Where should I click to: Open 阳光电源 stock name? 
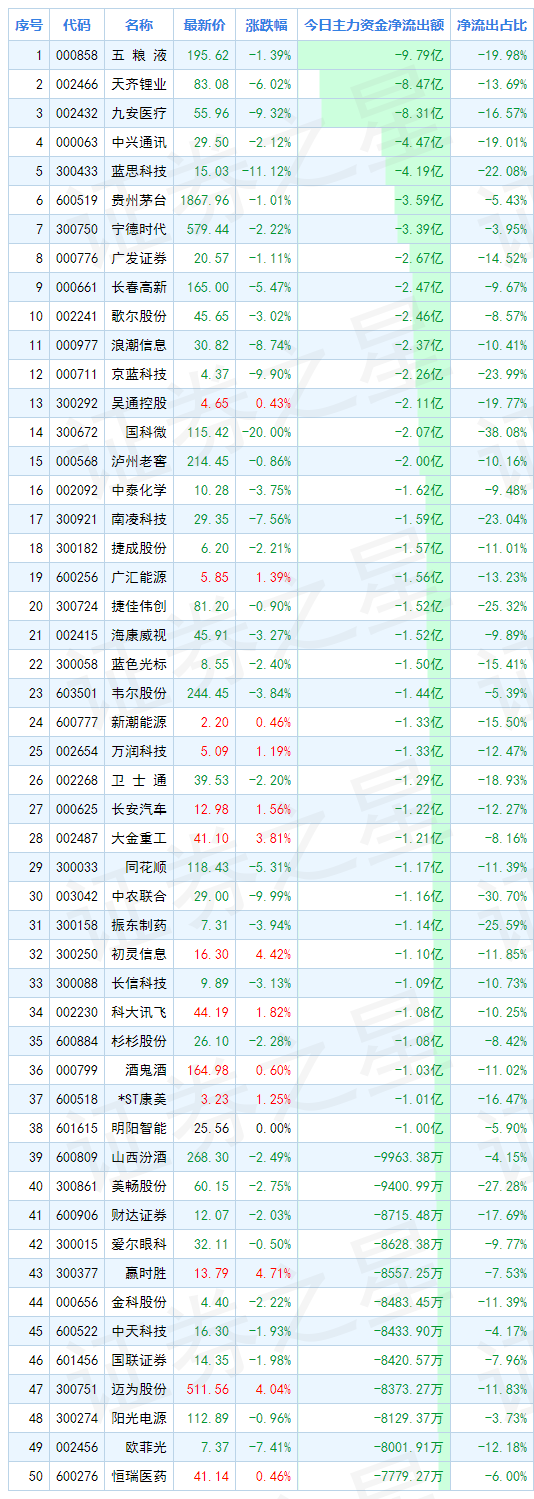(140, 1417)
